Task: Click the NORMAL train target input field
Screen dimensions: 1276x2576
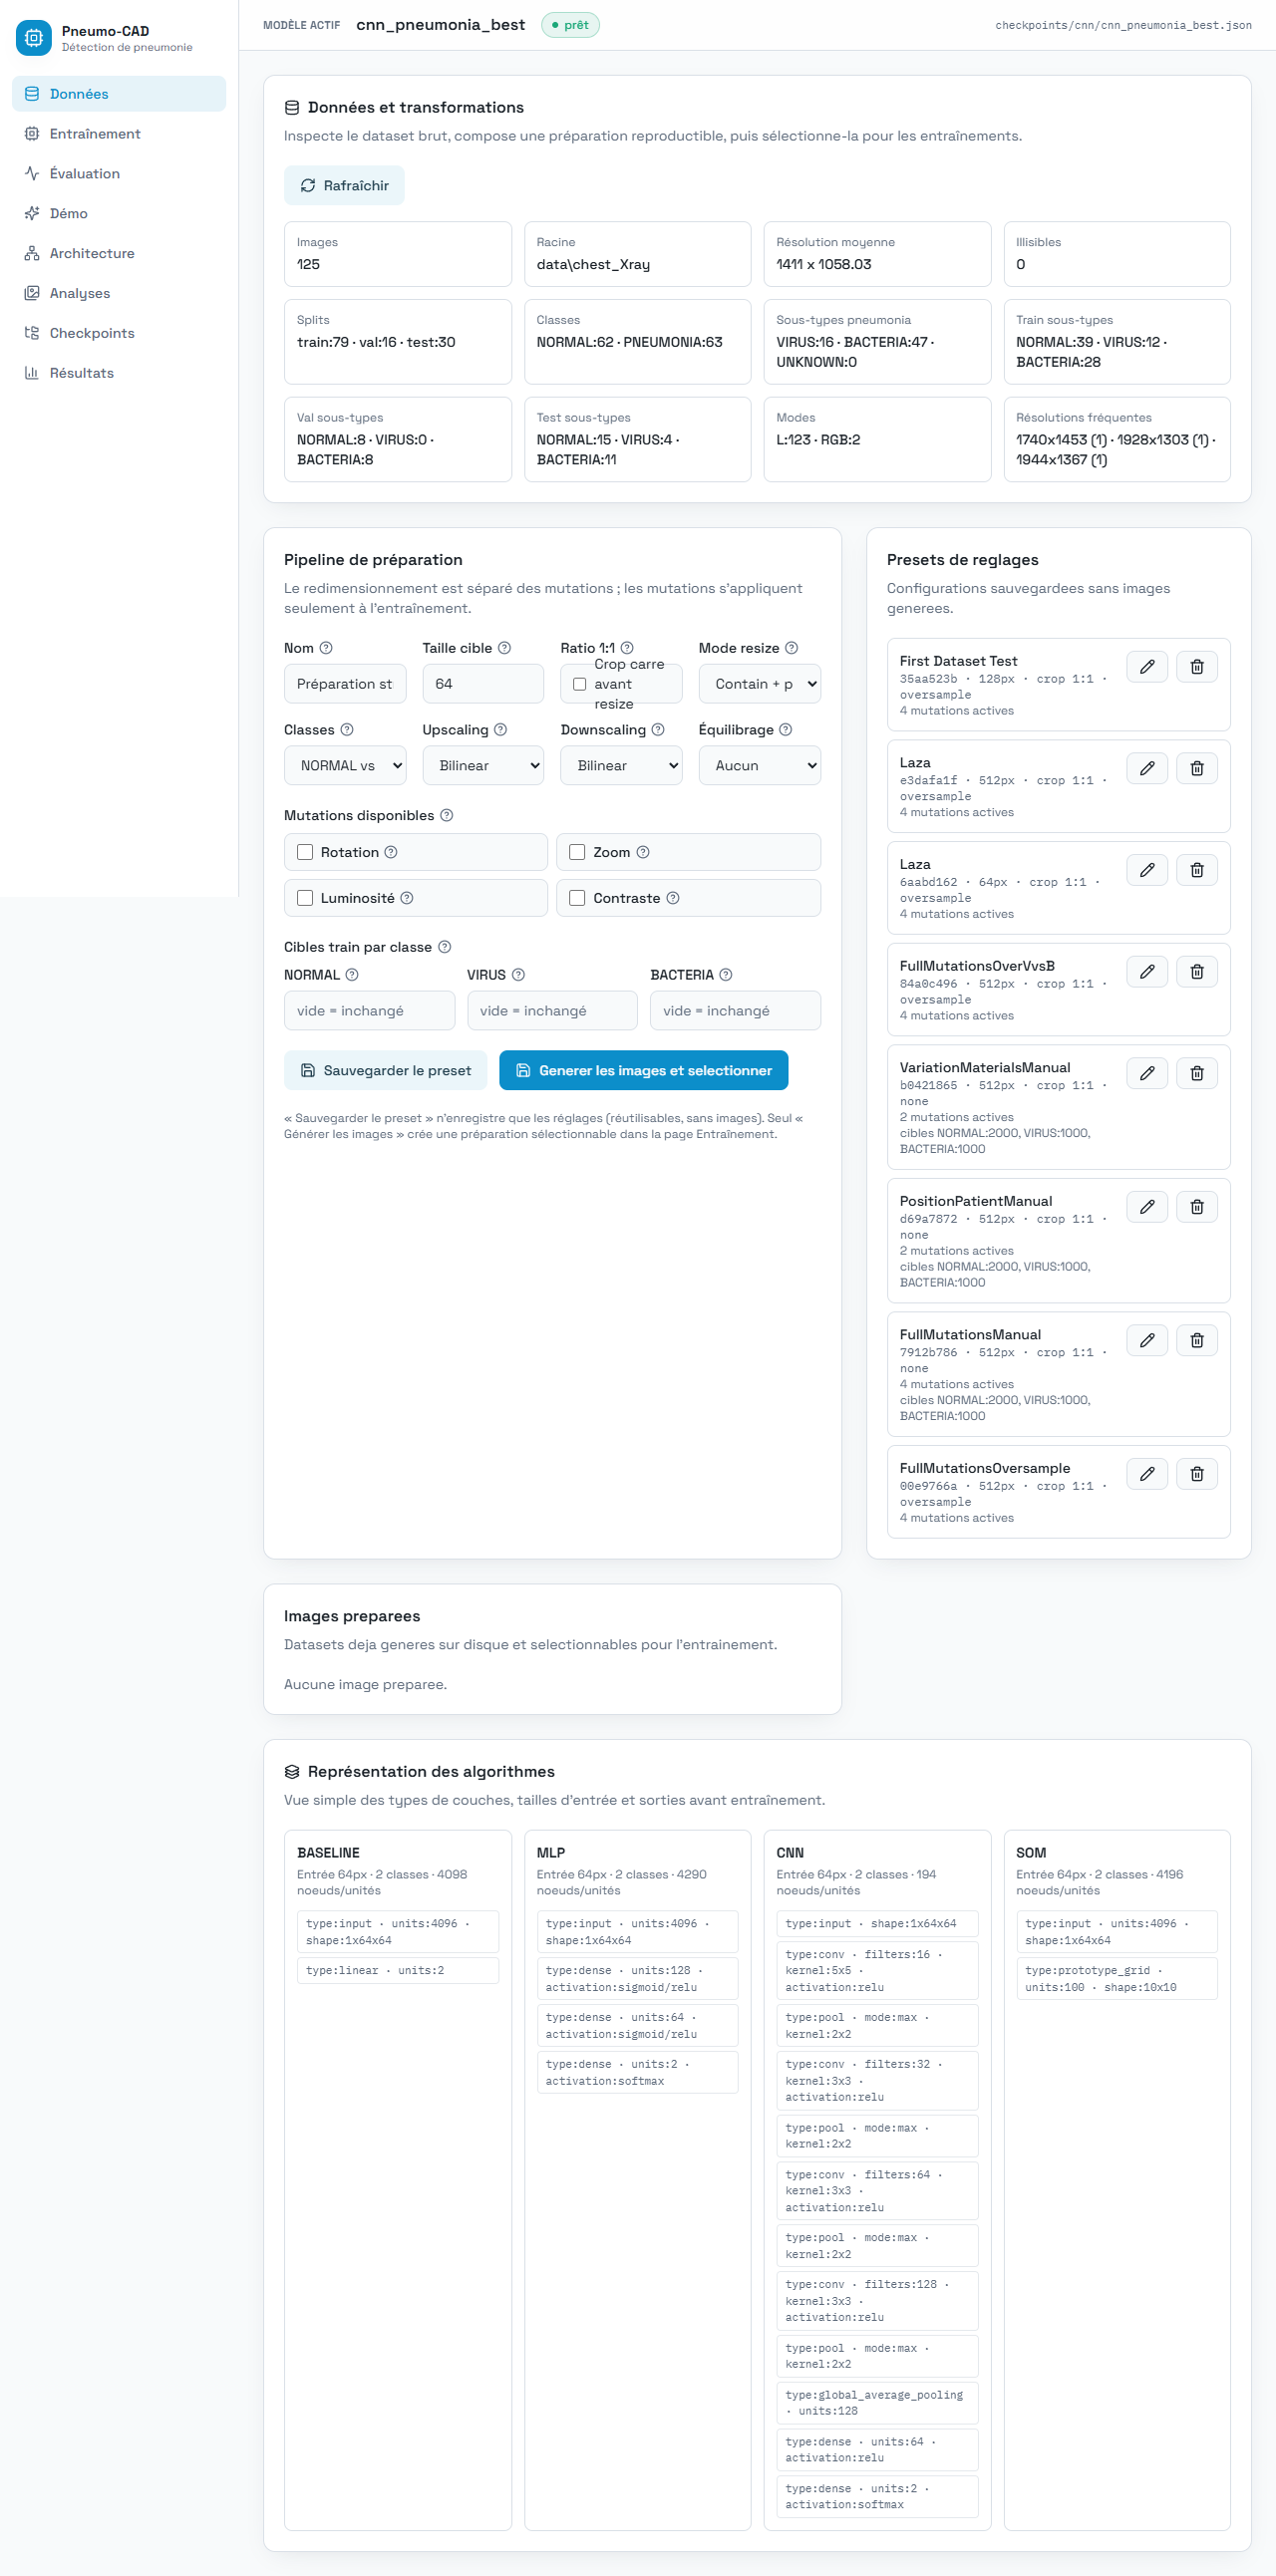Action: (369, 1011)
